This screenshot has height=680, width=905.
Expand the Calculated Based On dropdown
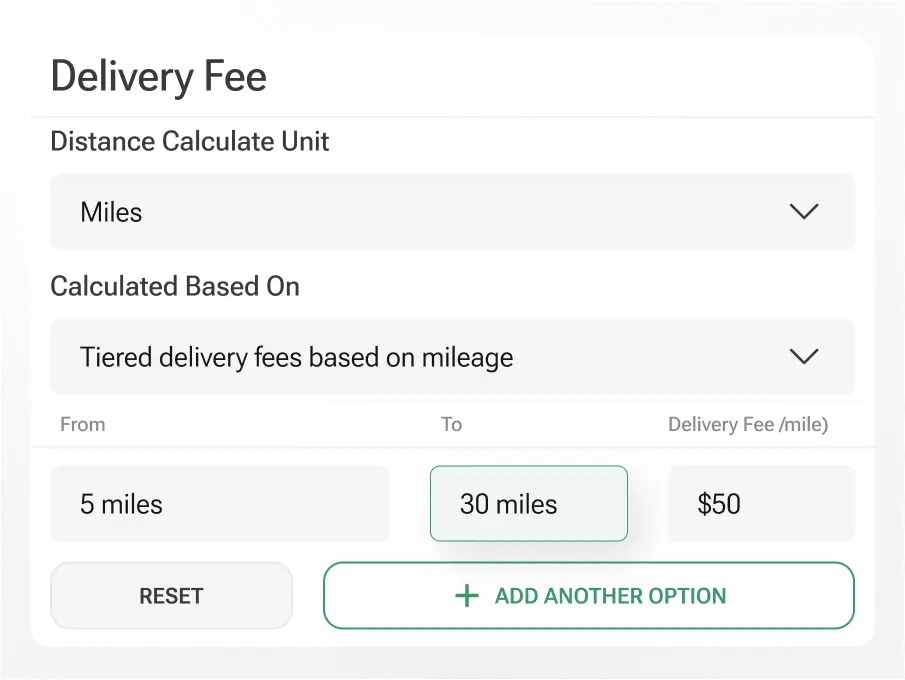click(x=452, y=357)
